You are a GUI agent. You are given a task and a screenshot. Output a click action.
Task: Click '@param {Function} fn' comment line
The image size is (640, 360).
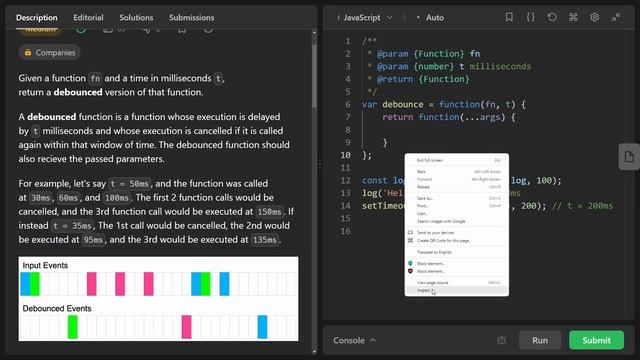[x=428, y=54]
